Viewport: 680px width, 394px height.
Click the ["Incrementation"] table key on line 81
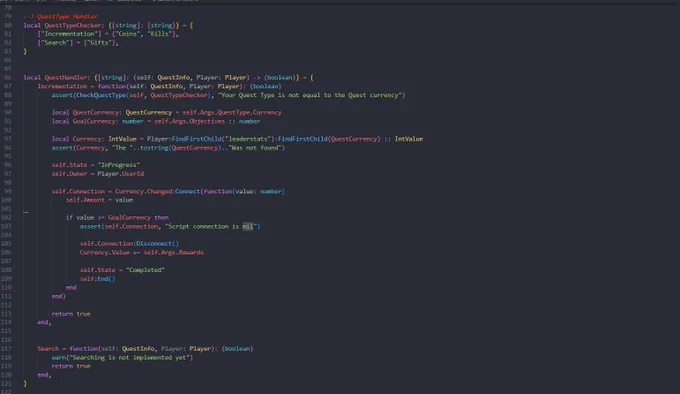[x=69, y=34]
